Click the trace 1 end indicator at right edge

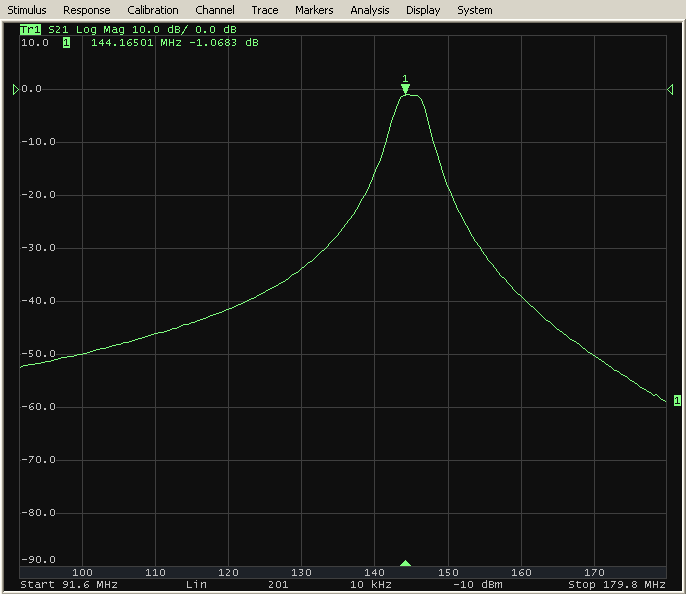coord(677,400)
